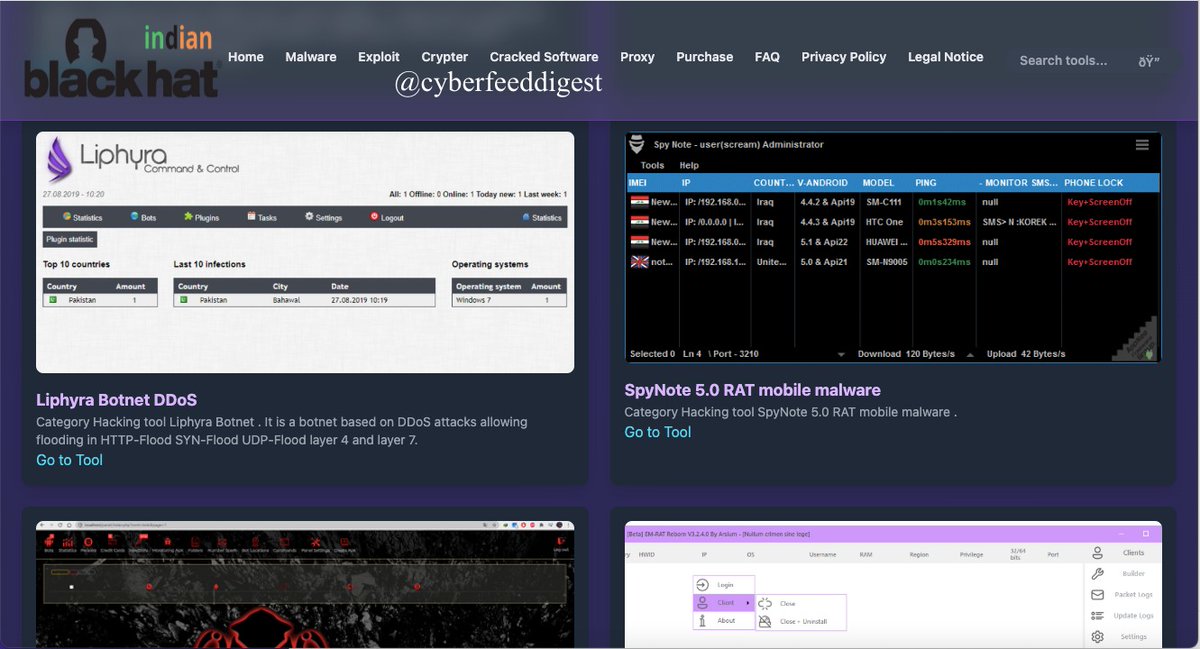Viewport: 1200px width, 649px height.
Task: Click Close + Uninstall in EM-RAT submenu
Action: 802,621
